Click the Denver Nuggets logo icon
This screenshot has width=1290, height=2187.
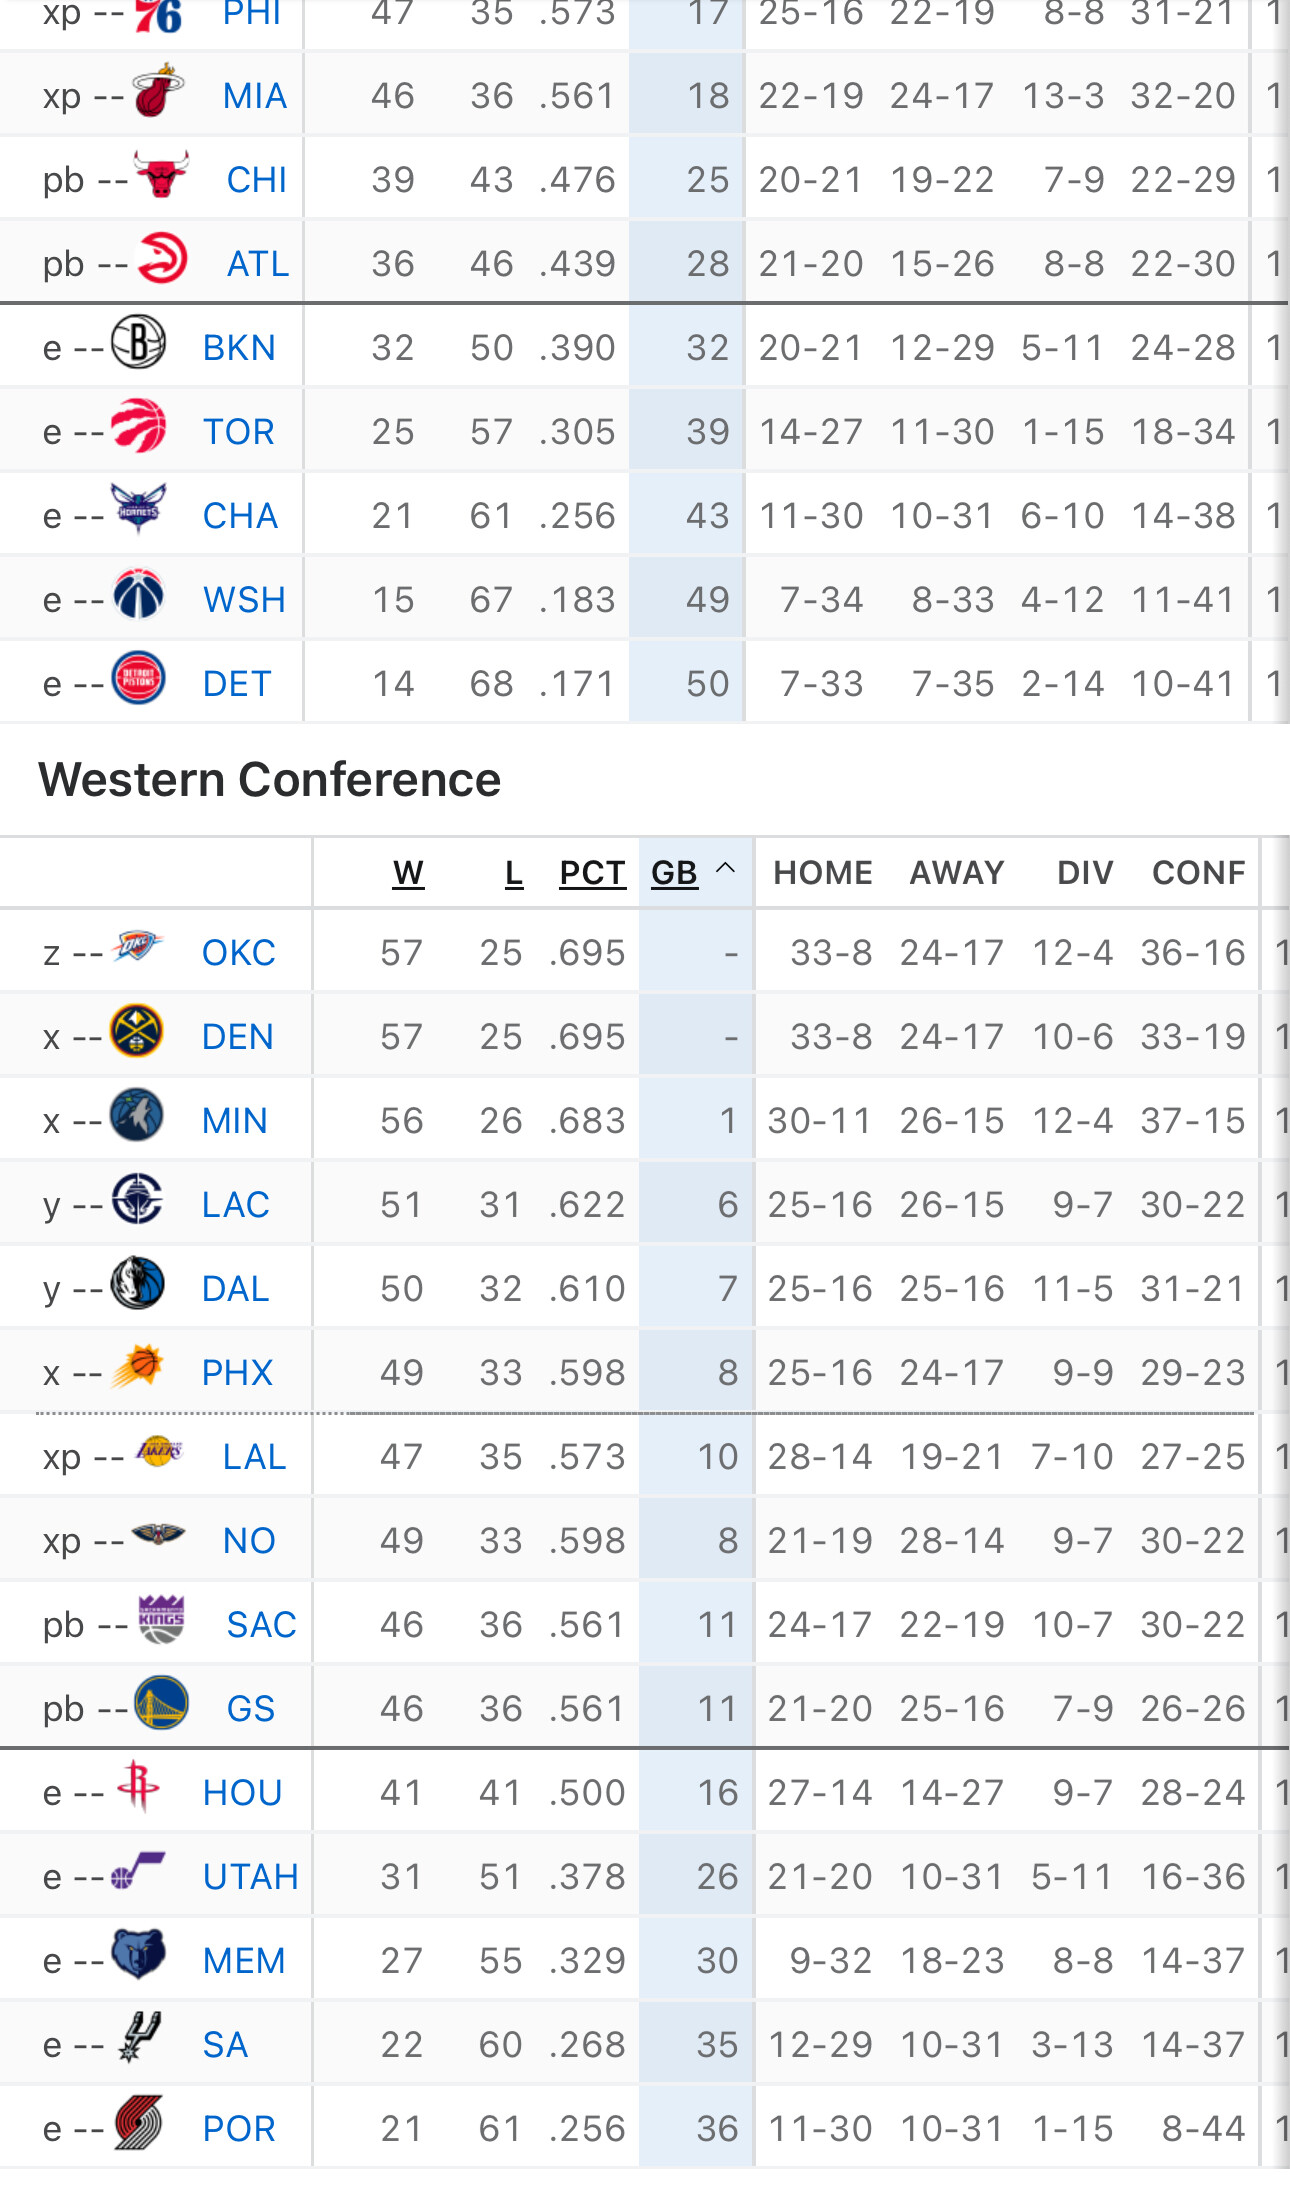(x=137, y=1032)
